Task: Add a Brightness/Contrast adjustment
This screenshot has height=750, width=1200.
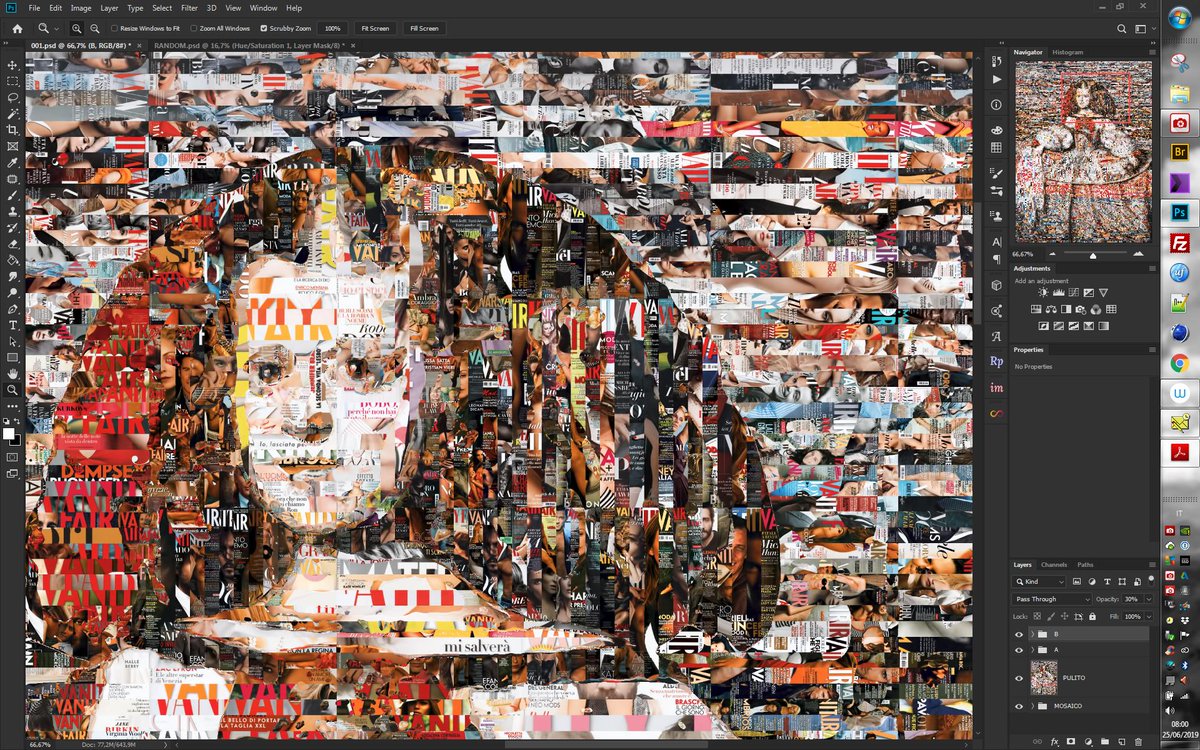Action: click(1043, 292)
